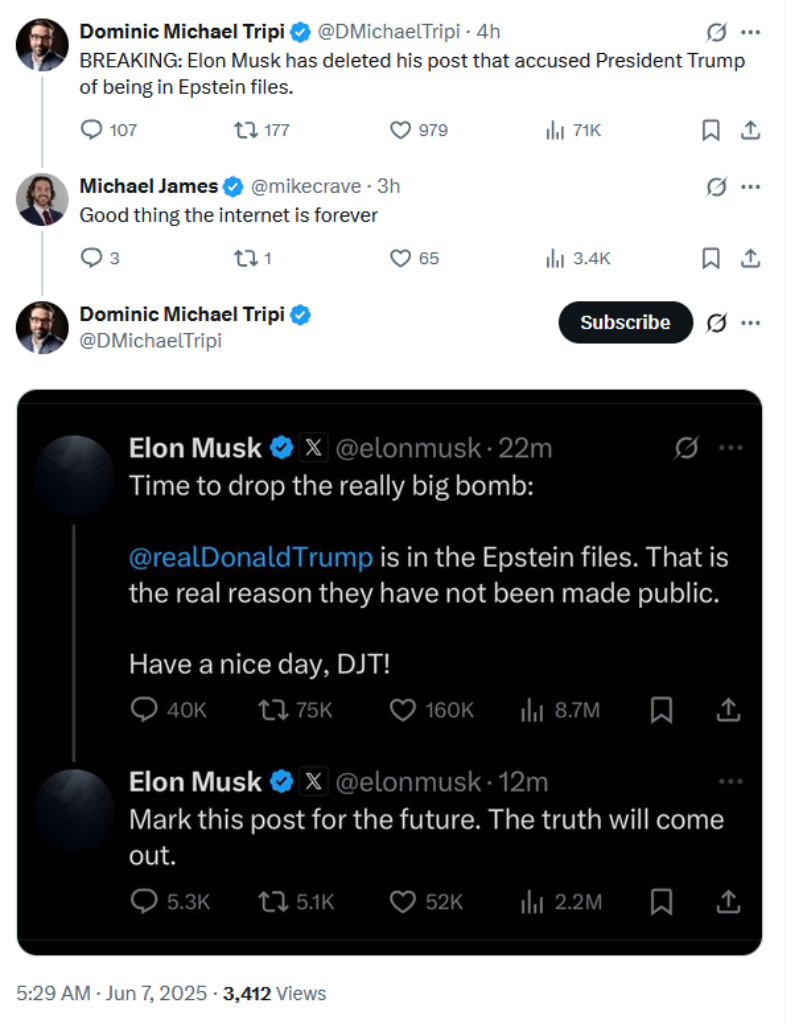
Task: Reply to Michael James's post
Action: tap(91, 258)
